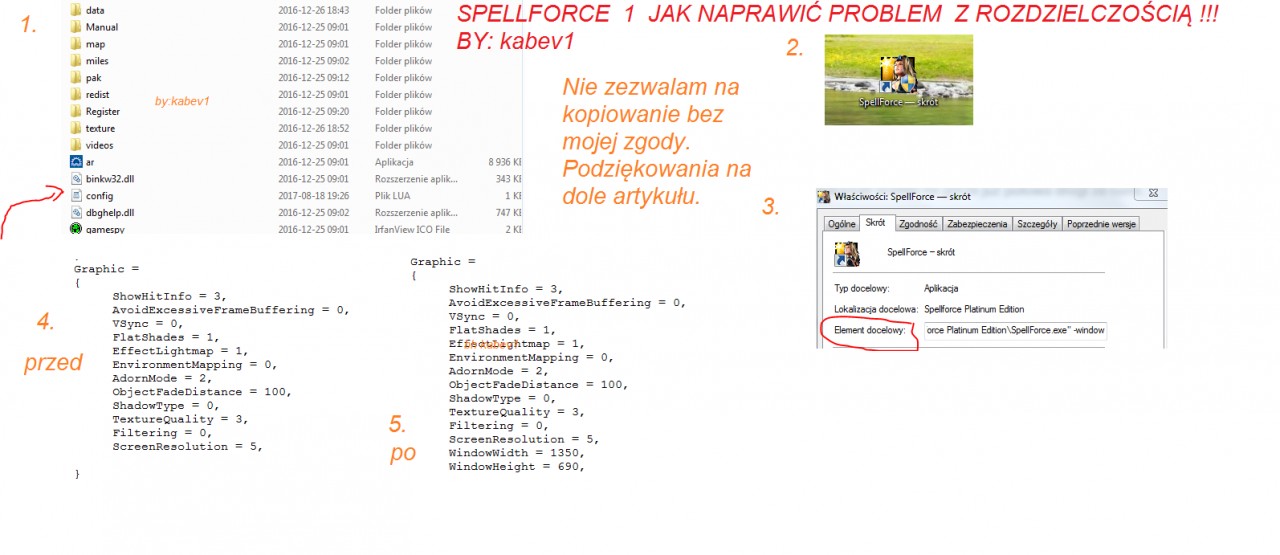The image size is (1280, 555).
Task: Click the '8 936 KB' size cell
Action: (x=506, y=161)
